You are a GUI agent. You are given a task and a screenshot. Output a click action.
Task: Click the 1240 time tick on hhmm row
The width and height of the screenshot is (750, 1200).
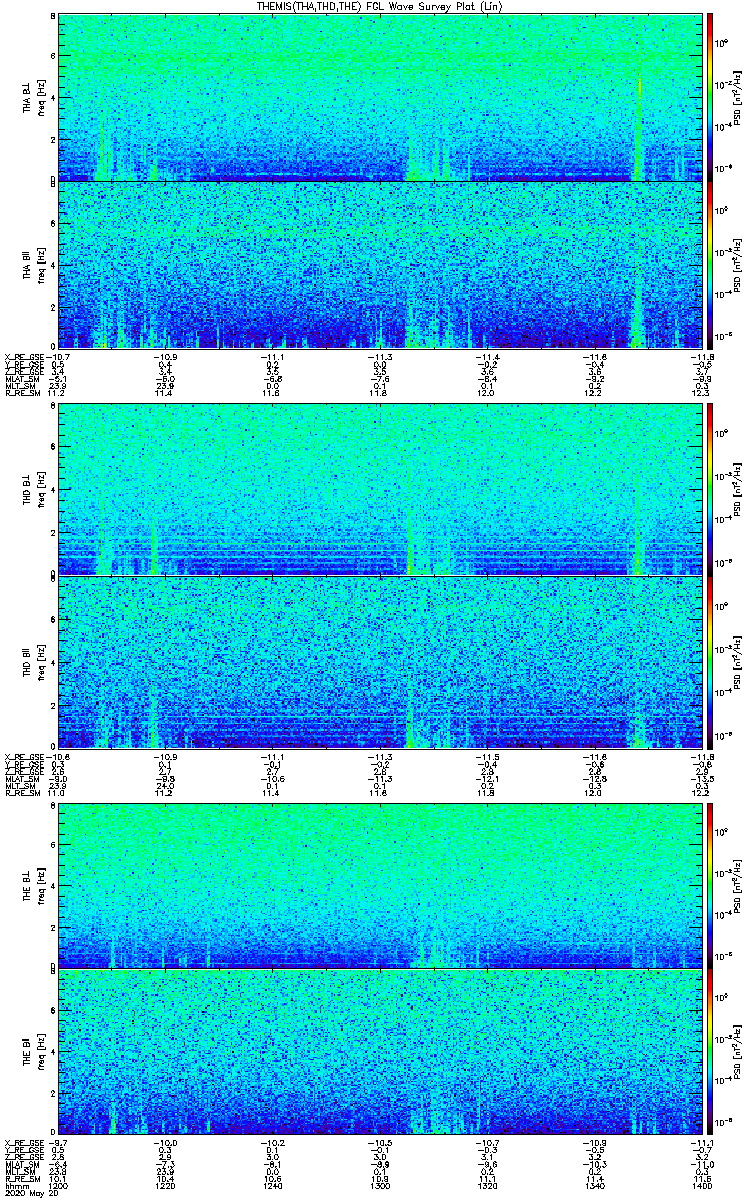coord(272,1188)
